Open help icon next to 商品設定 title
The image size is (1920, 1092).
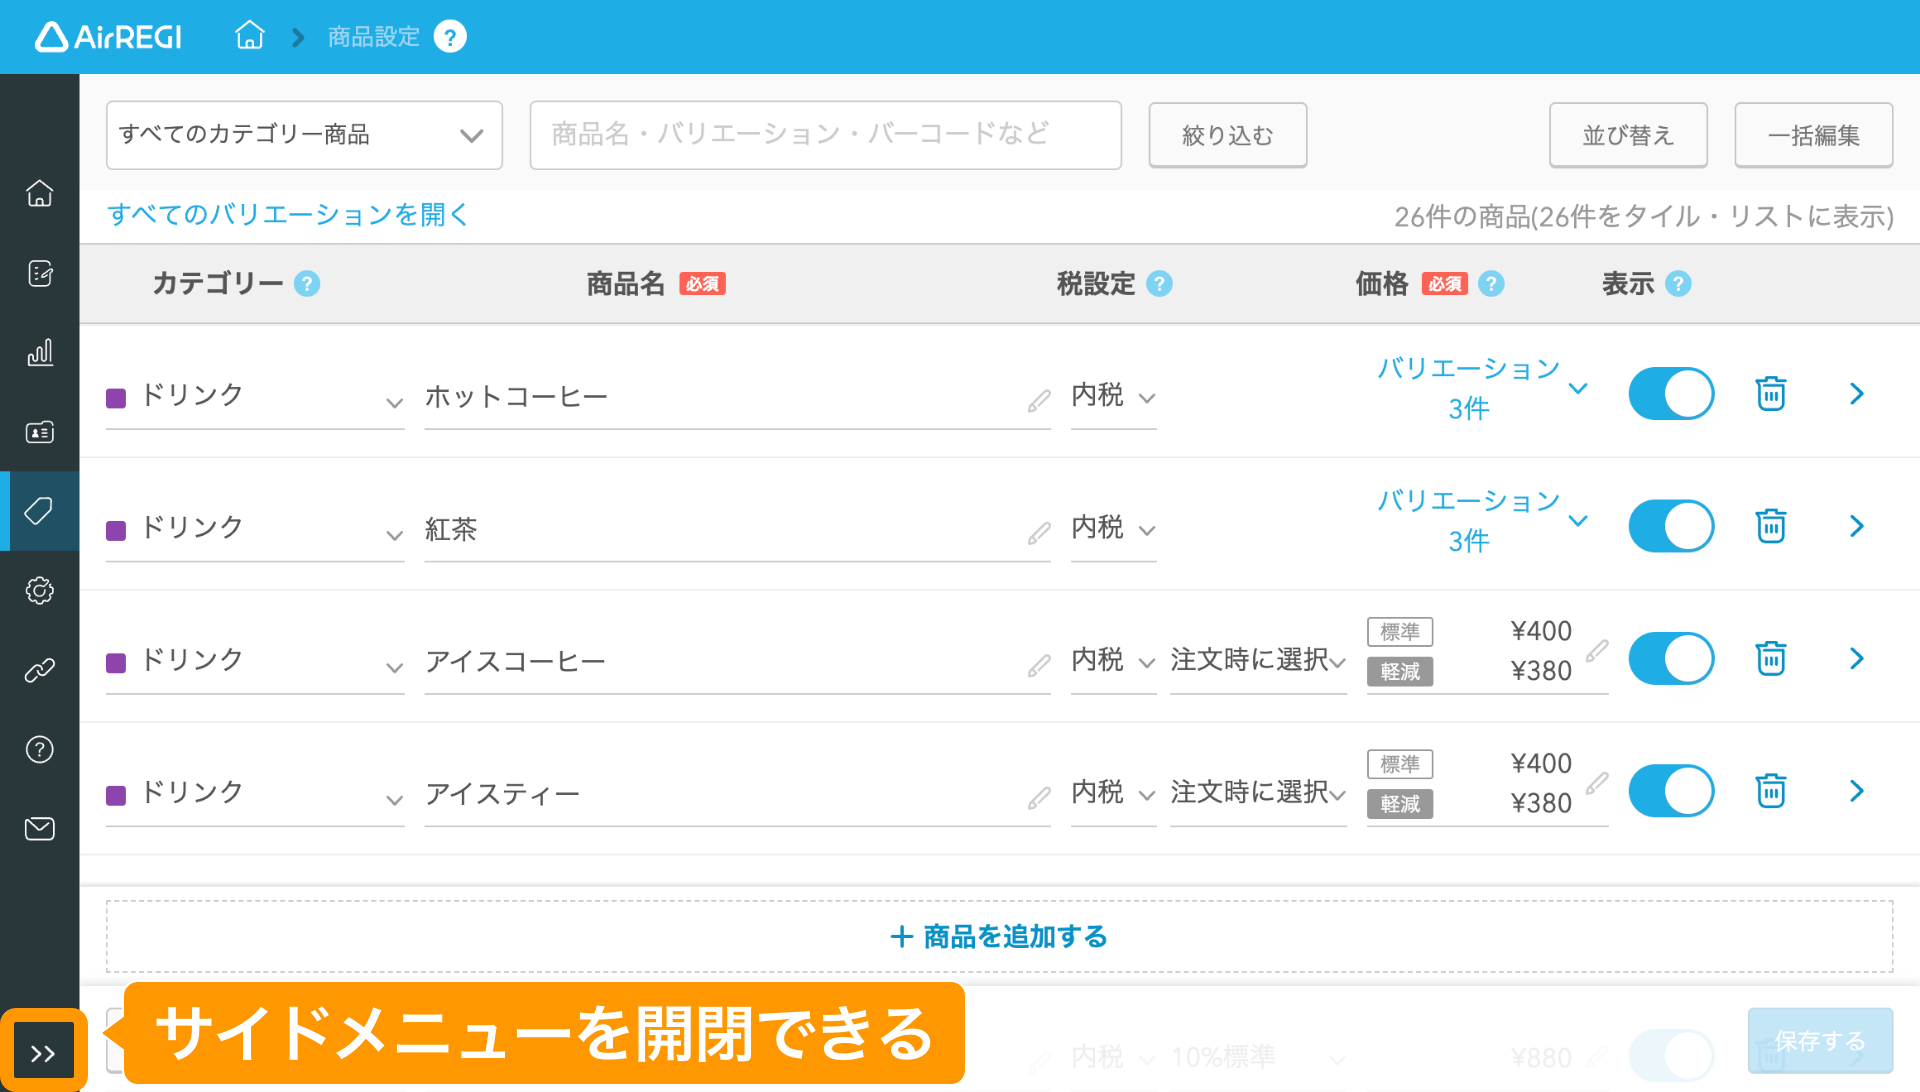[x=450, y=37]
